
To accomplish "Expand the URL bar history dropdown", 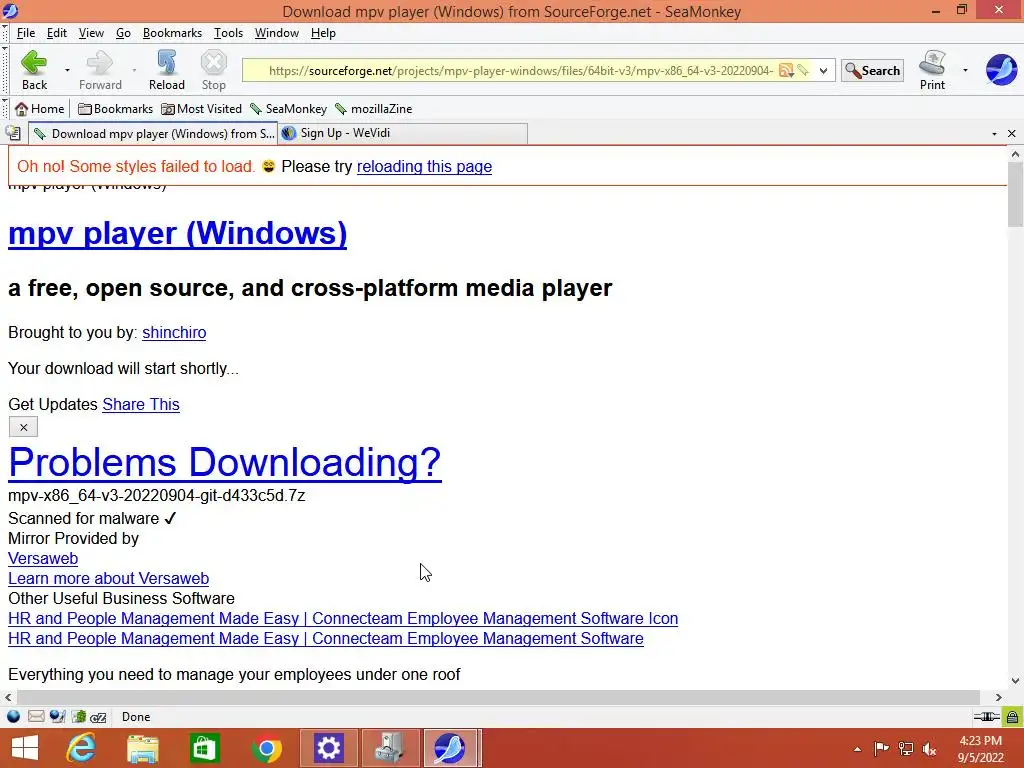I will 824,71.
